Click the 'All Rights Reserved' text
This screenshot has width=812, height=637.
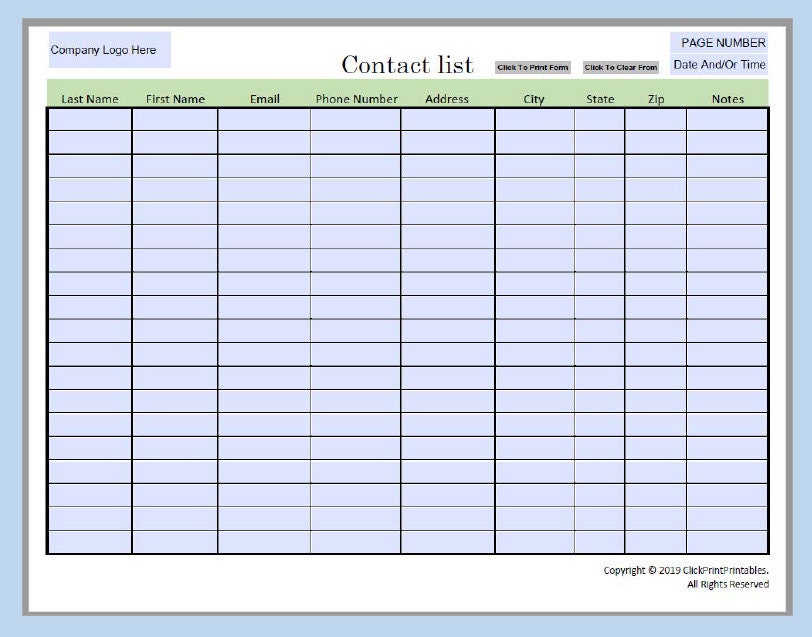coord(728,584)
